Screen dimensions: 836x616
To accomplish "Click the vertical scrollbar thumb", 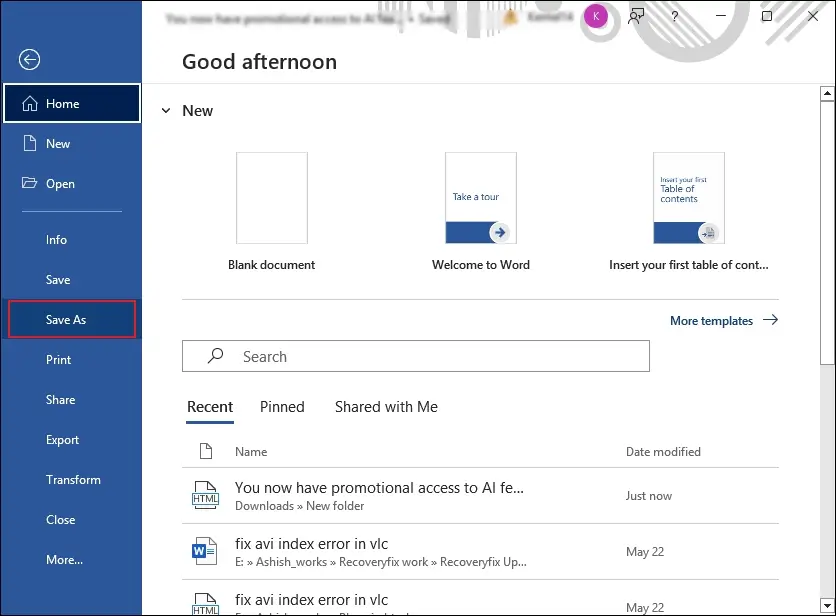I will [x=827, y=233].
